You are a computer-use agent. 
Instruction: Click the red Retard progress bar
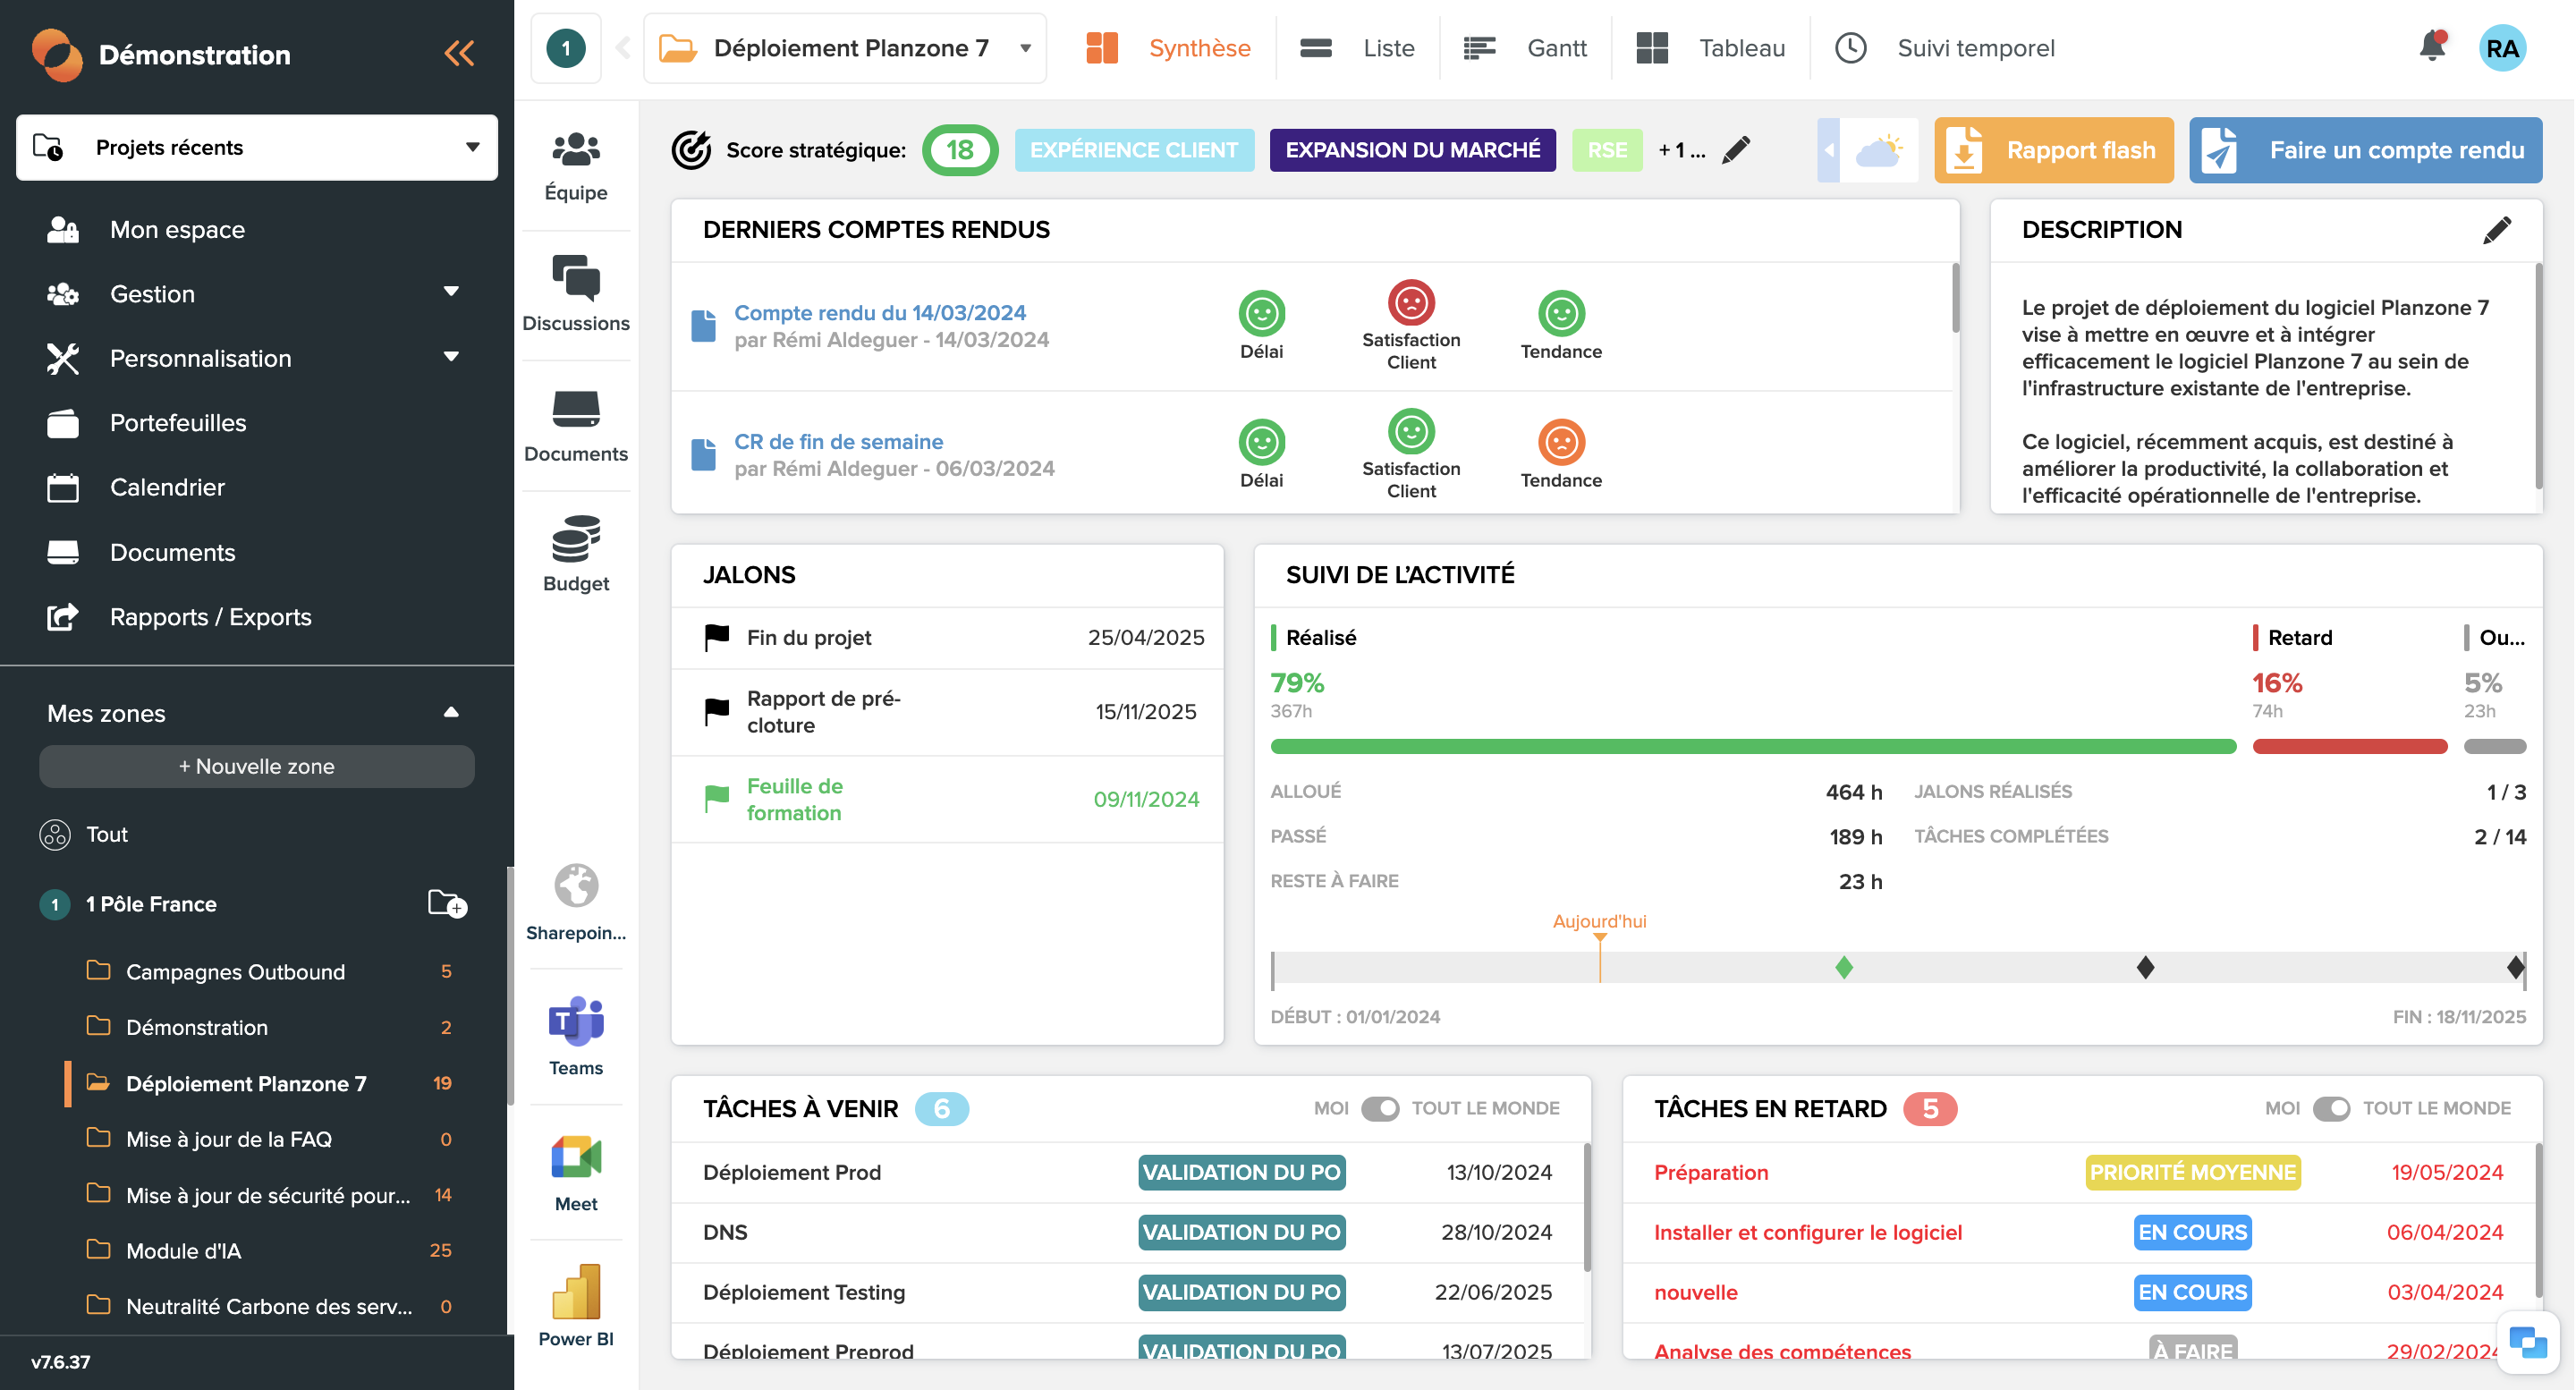(2350, 747)
